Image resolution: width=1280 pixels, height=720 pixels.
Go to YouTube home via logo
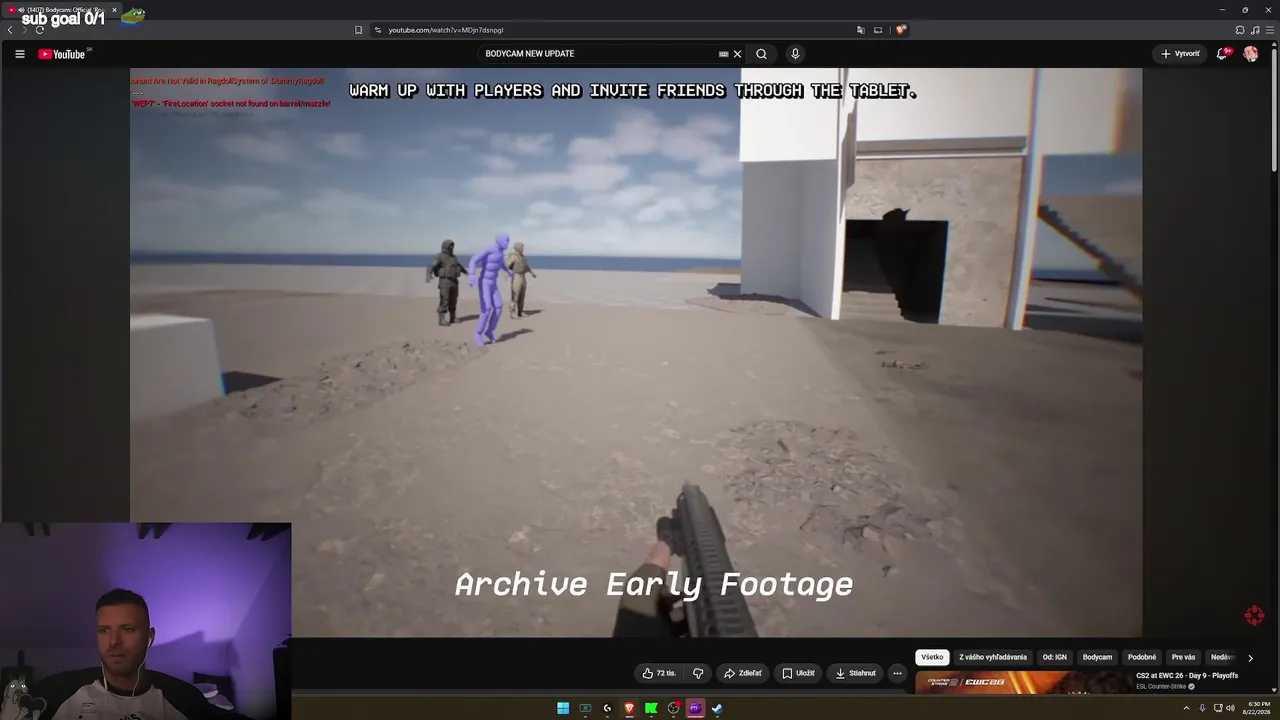62,54
